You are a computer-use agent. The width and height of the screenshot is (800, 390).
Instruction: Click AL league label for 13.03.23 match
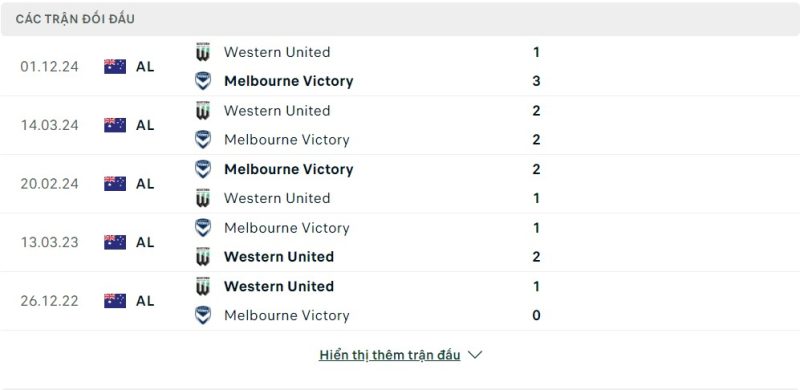click(x=145, y=242)
